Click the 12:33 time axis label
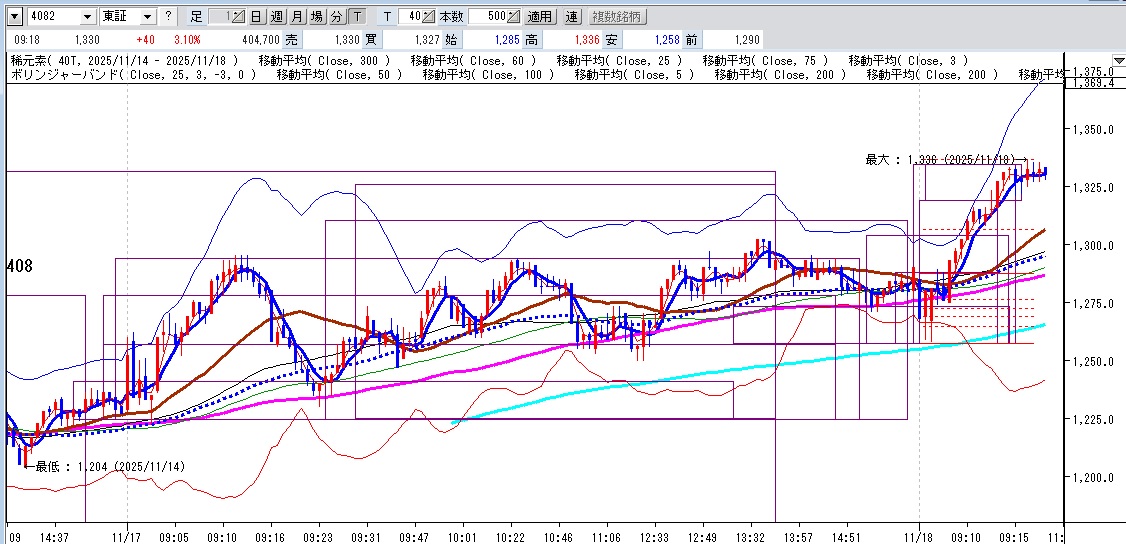The width and height of the screenshot is (1126, 544). tap(654, 536)
